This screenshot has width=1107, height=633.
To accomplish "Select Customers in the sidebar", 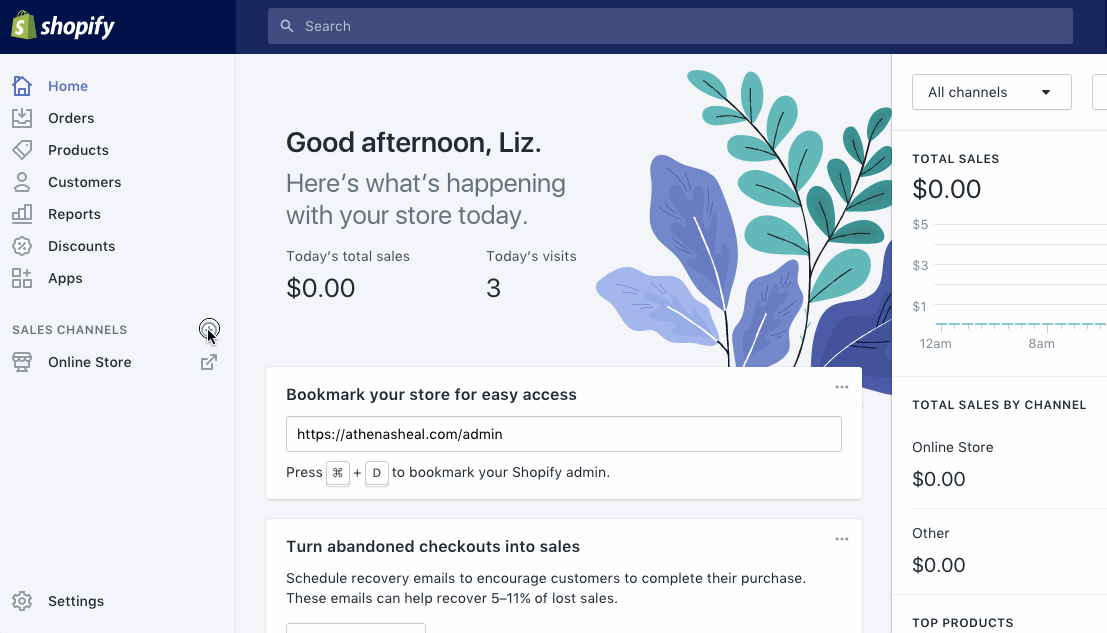I will coord(84,182).
